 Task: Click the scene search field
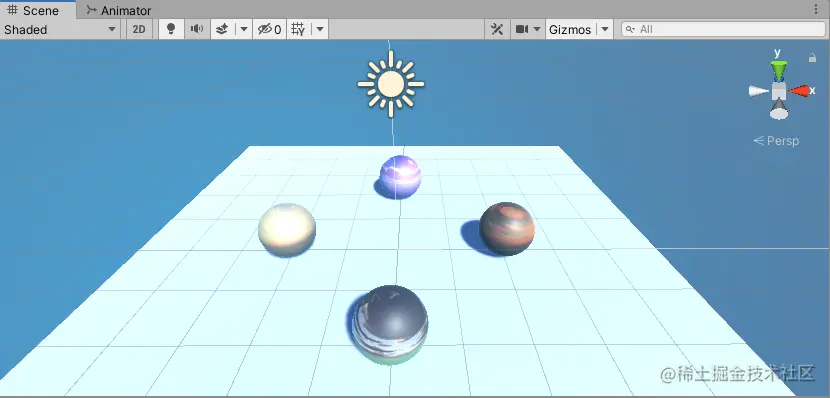pyautogui.click(x=723, y=29)
